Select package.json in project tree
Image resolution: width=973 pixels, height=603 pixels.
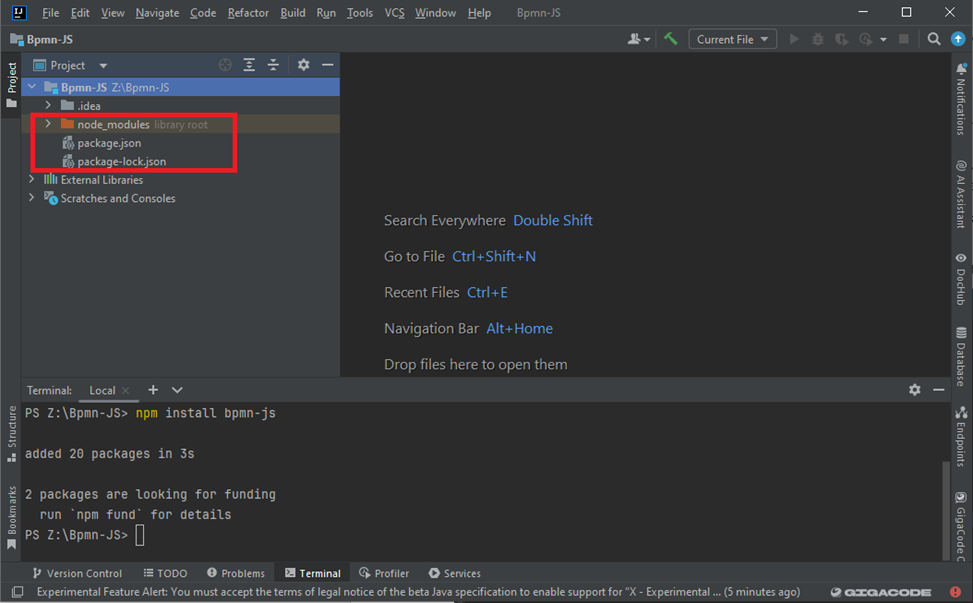click(109, 143)
